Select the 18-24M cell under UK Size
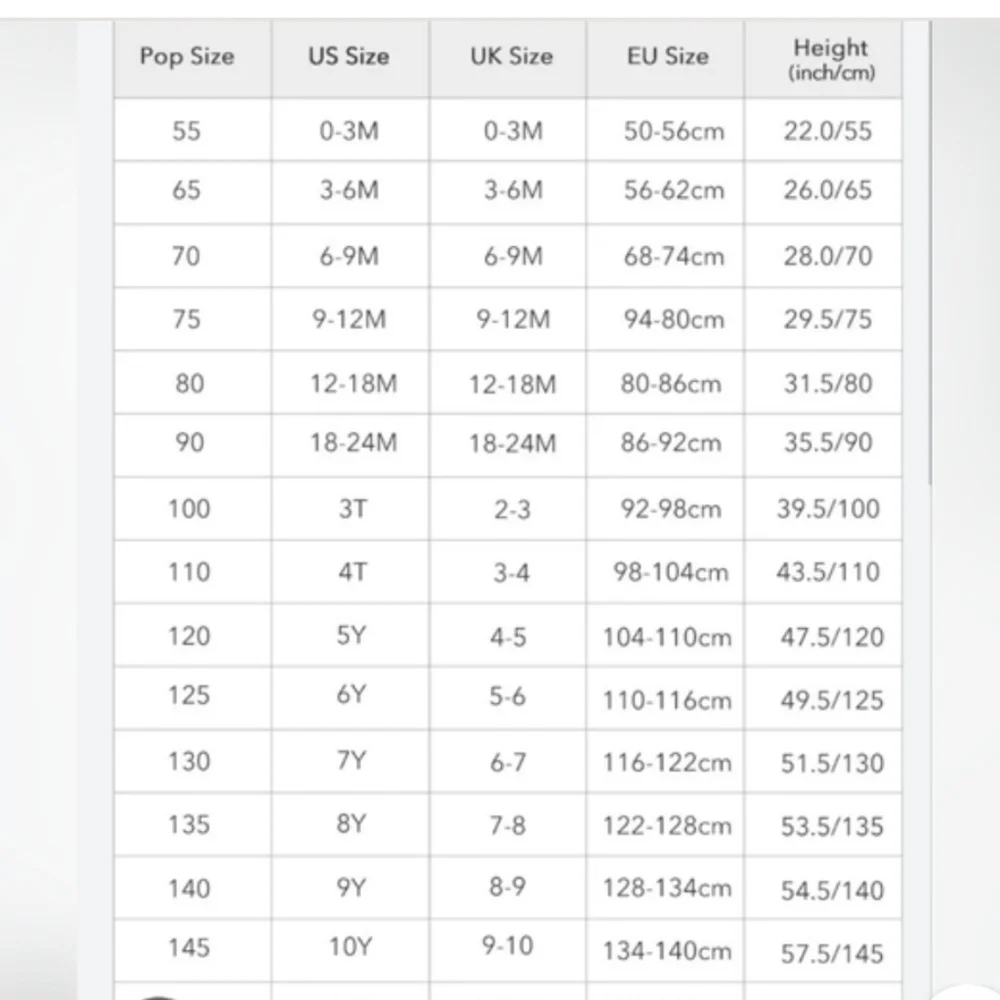The height and width of the screenshot is (1000, 1000). [x=512, y=443]
